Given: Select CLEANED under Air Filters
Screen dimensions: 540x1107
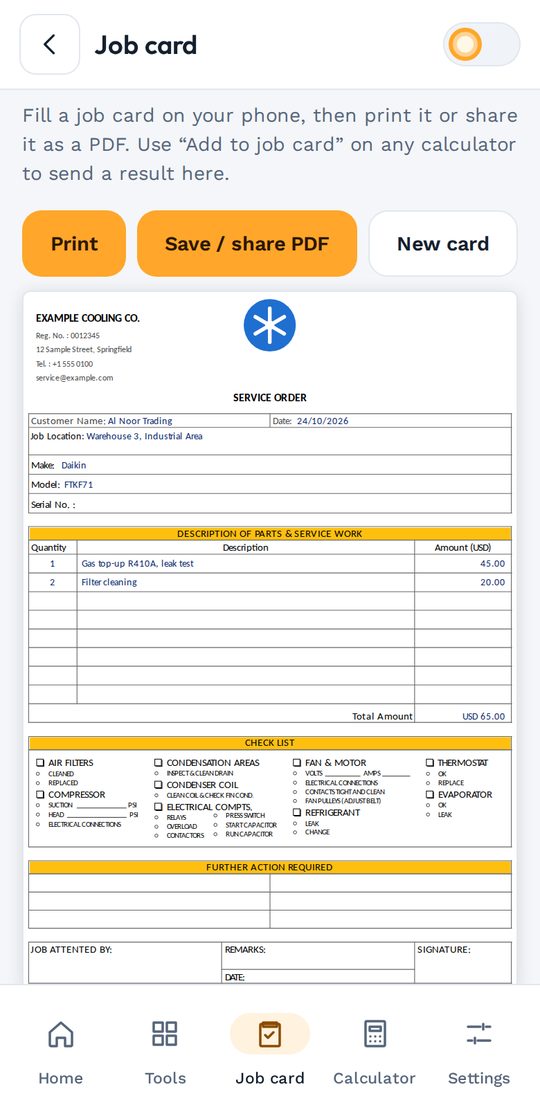Looking at the screenshot, I should click(56, 774).
